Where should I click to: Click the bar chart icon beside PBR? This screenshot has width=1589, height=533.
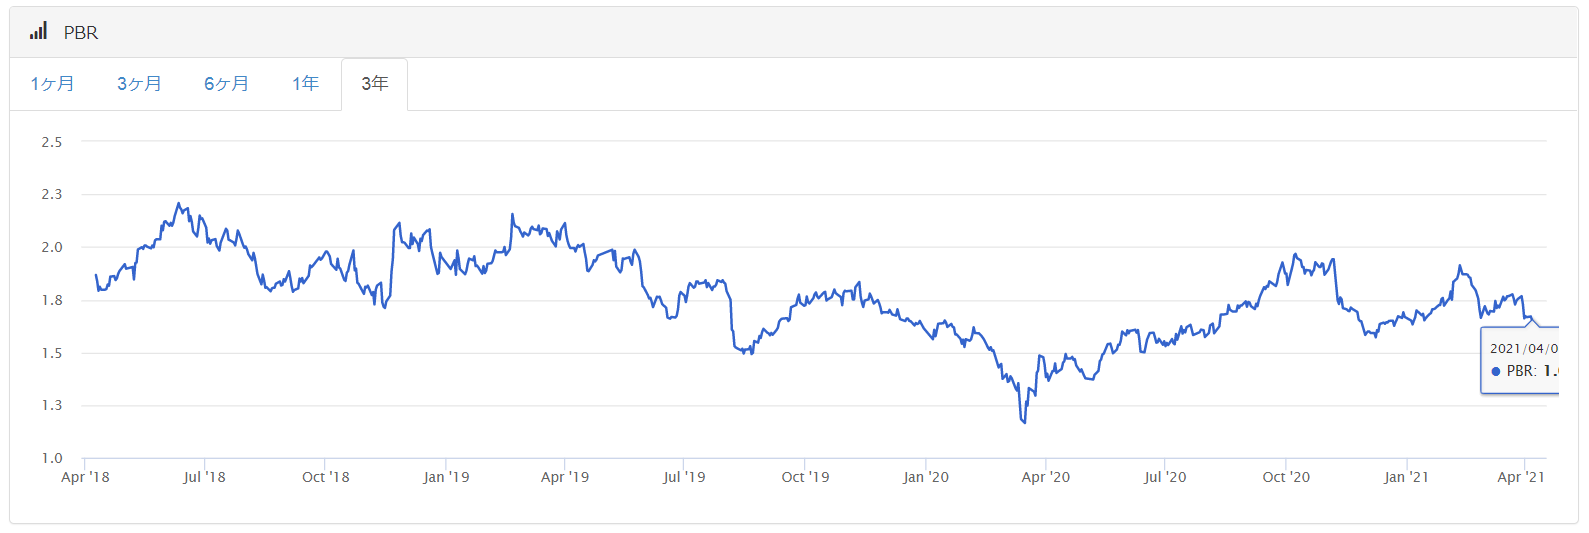(x=38, y=31)
